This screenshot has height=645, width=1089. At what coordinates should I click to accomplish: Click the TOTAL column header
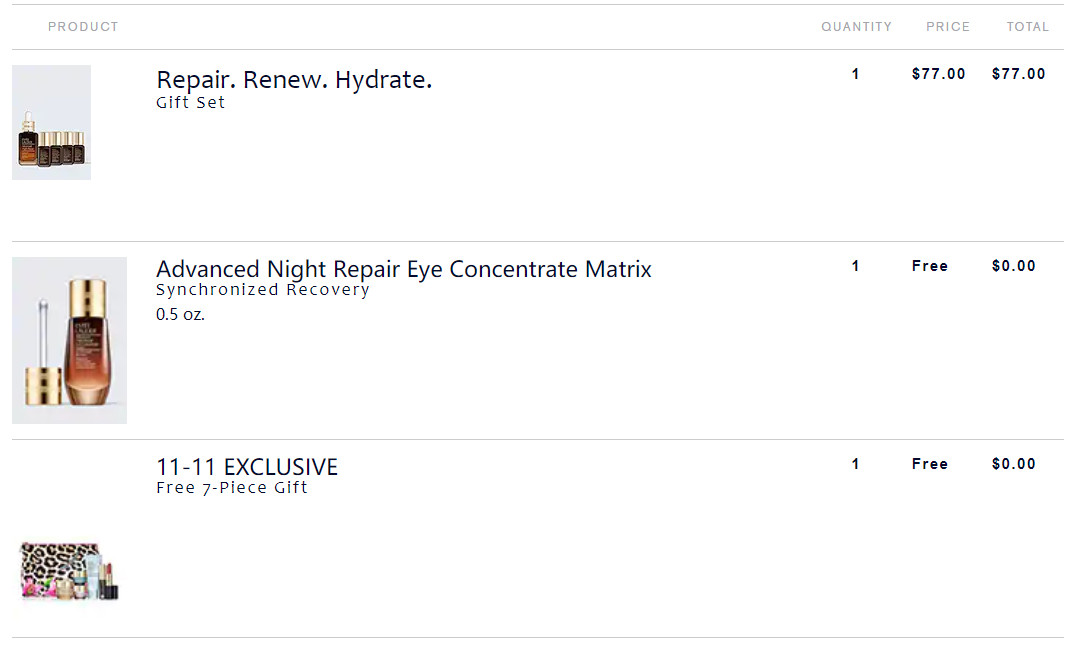pos(1027,27)
